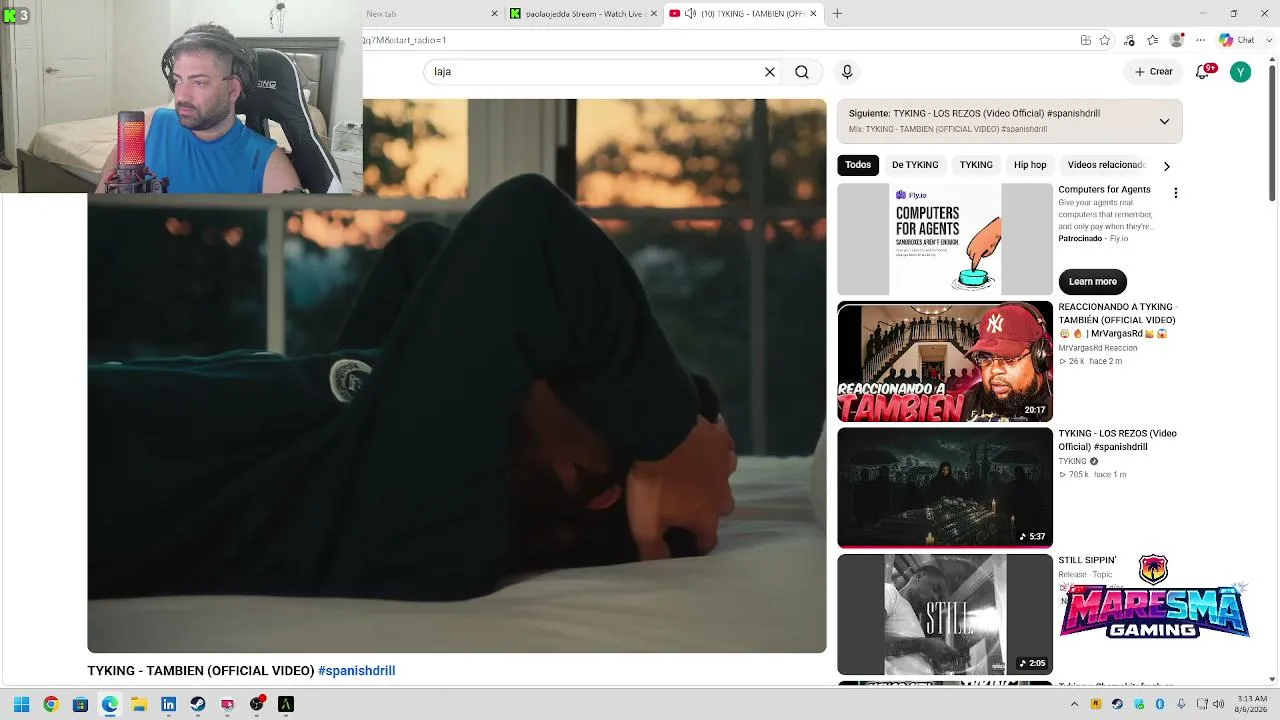This screenshot has height=720, width=1280.
Task: Open a new browser tab
Action: 837,14
